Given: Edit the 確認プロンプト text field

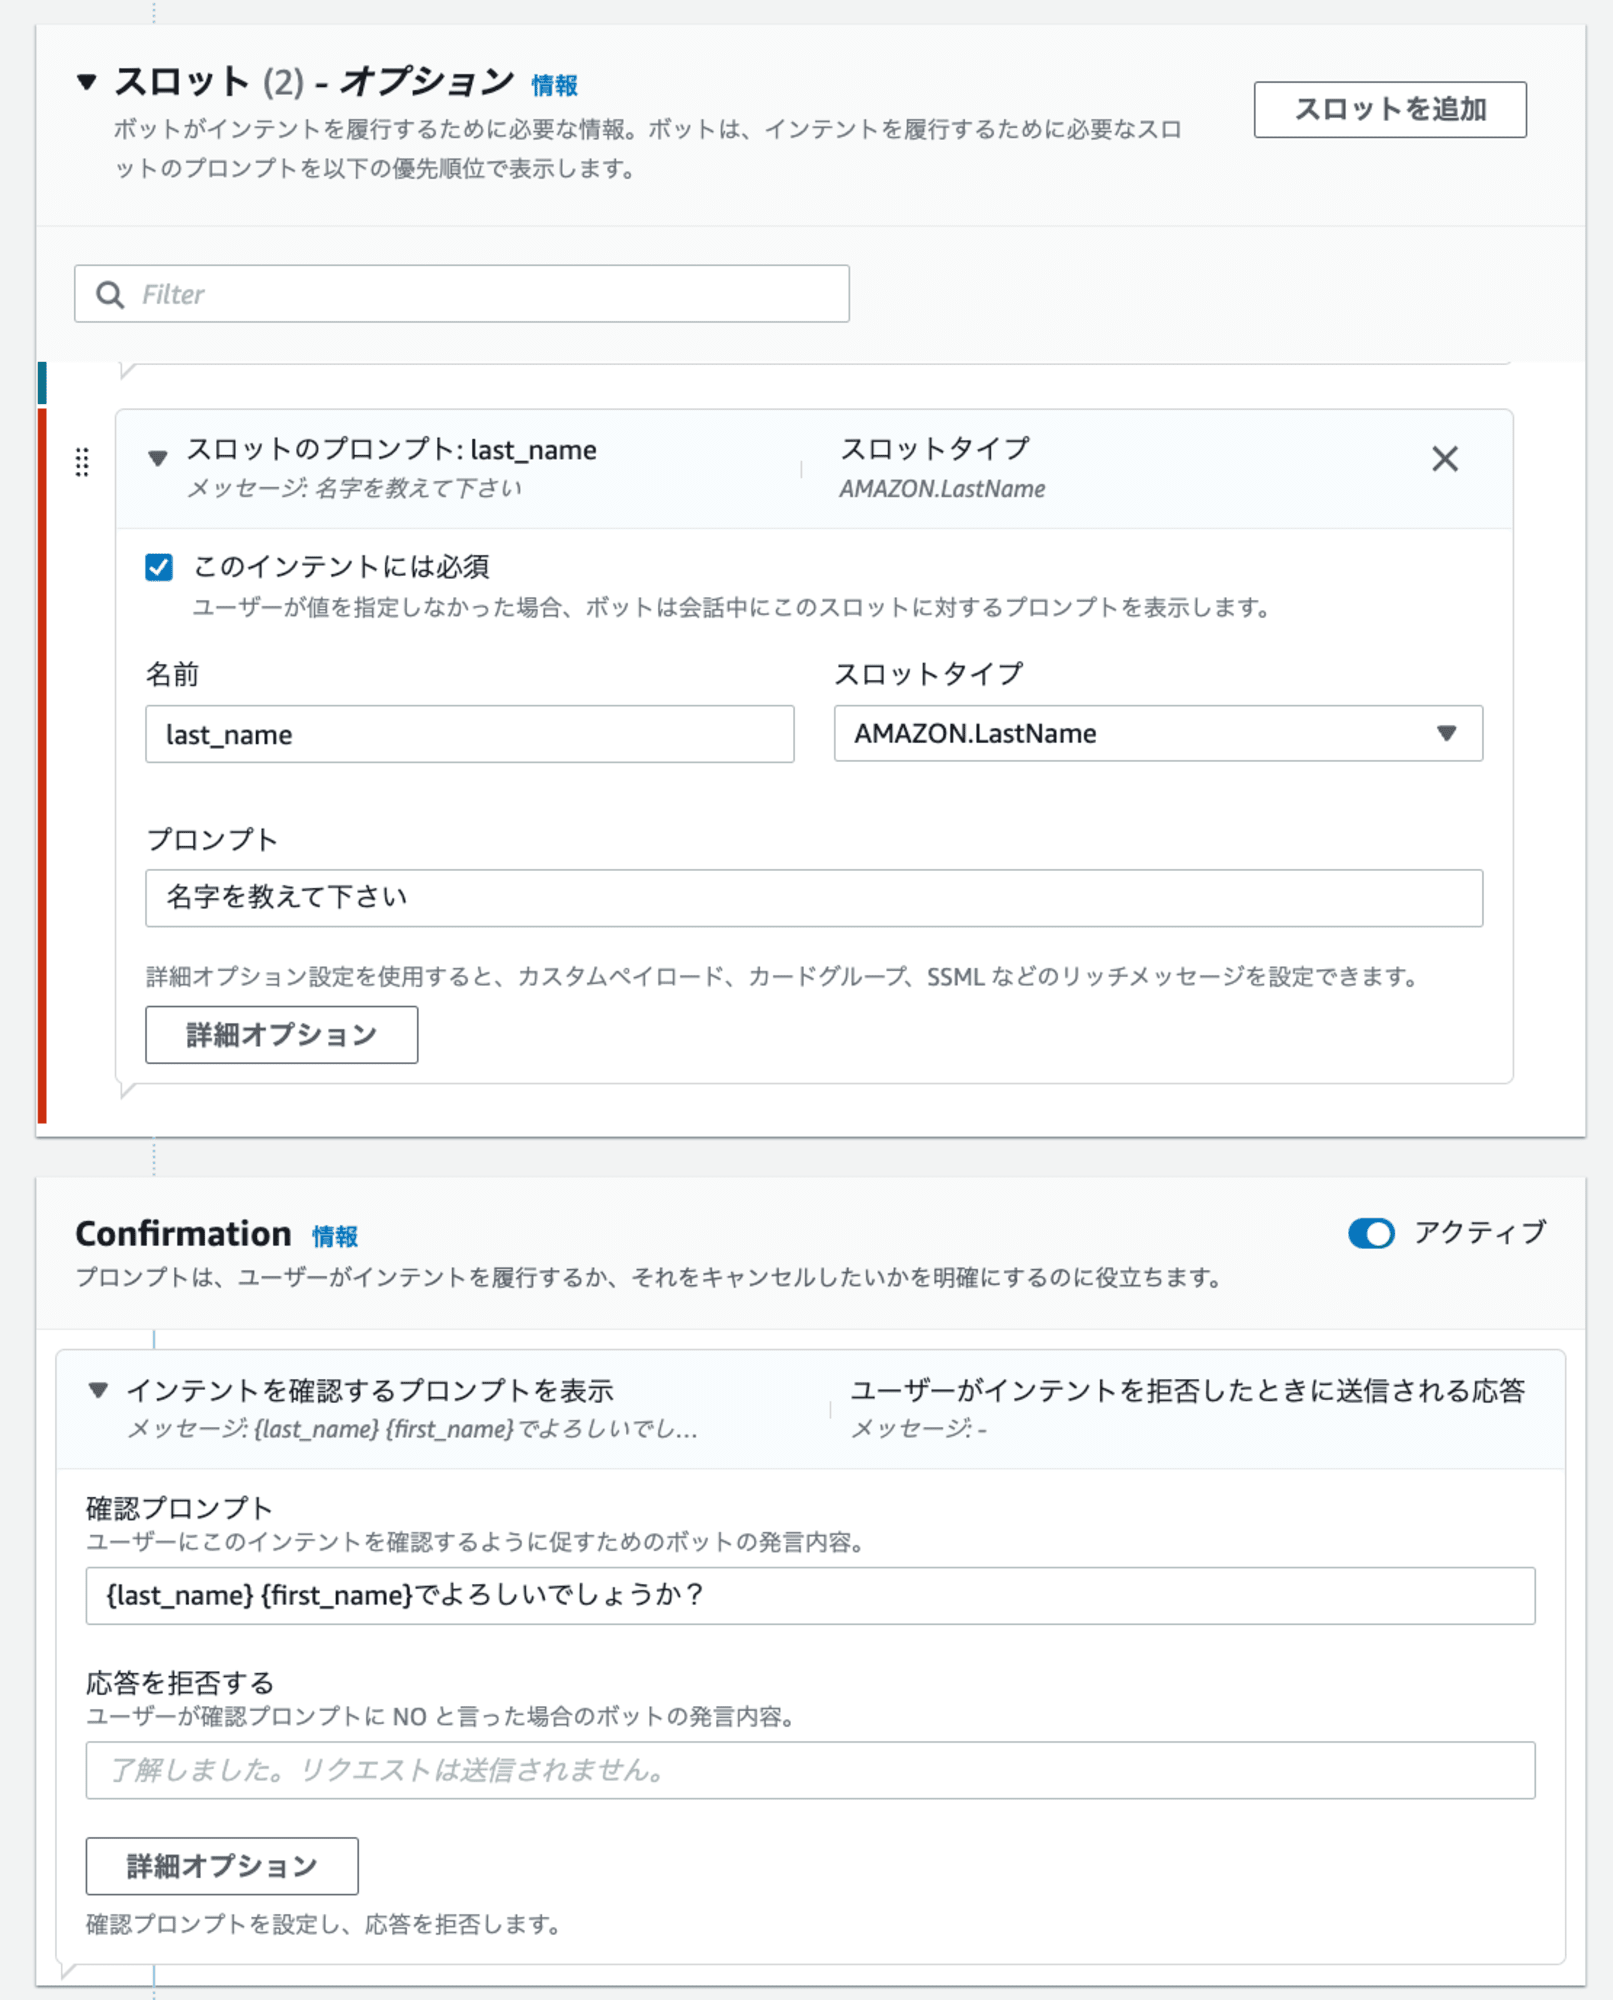Looking at the screenshot, I should [810, 1595].
